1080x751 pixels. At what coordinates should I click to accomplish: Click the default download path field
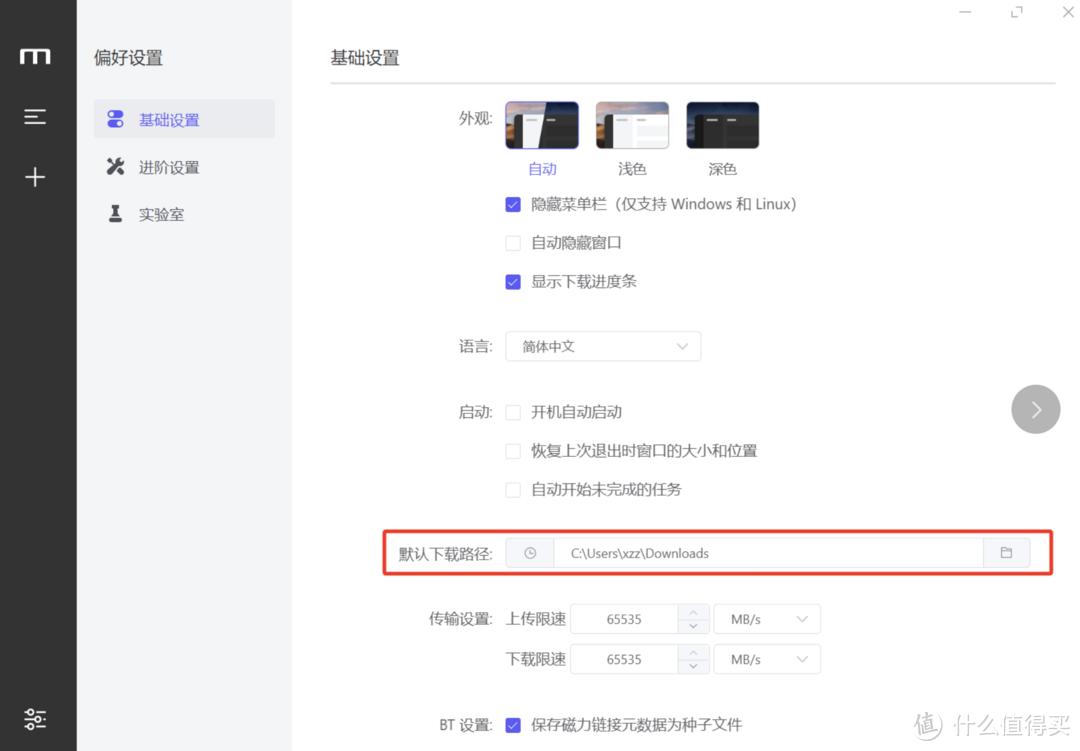pyautogui.click(x=768, y=553)
